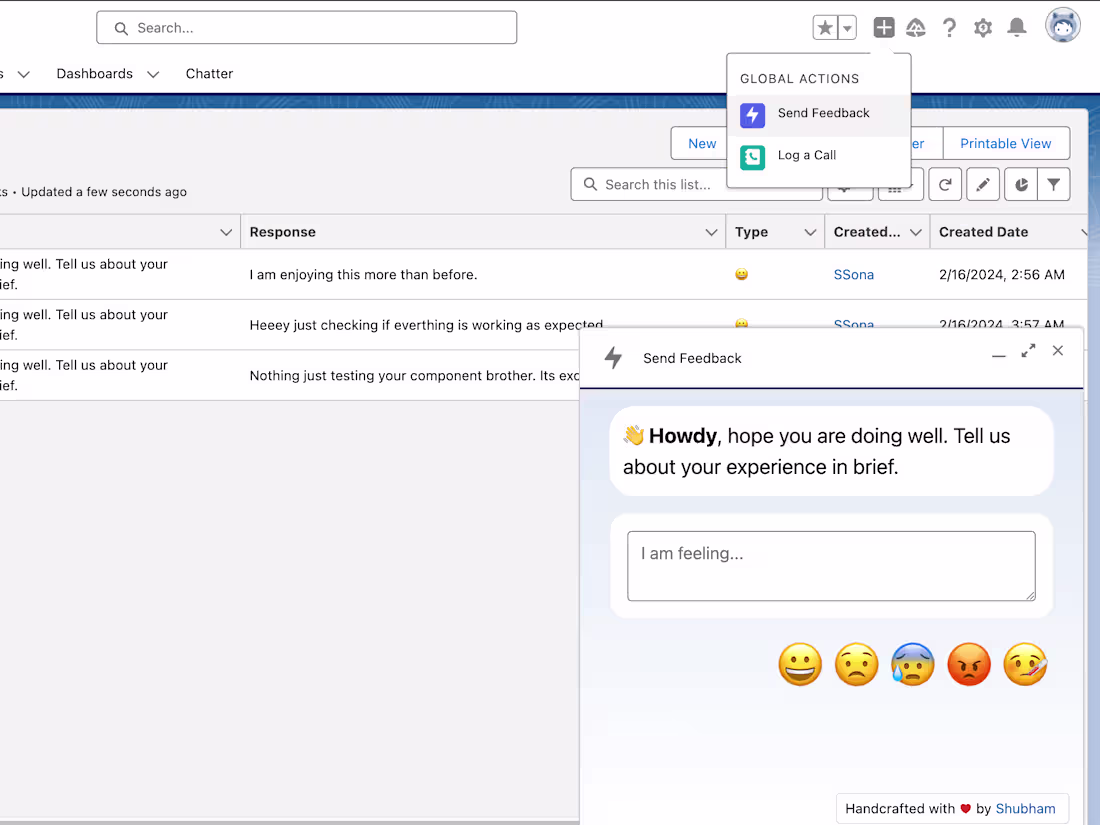
Task: View notifications via the bell icon
Action: pyautogui.click(x=1017, y=27)
